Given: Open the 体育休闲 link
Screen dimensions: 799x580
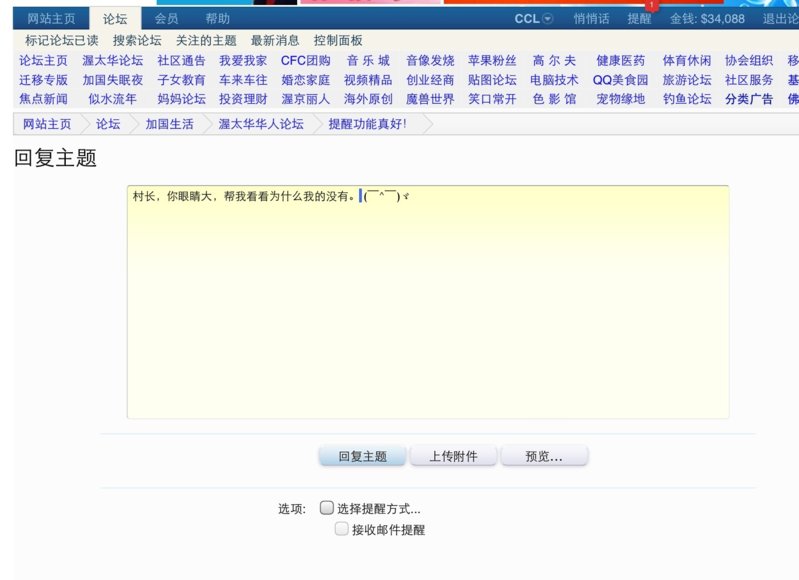Looking at the screenshot, I should click(687, 61).
